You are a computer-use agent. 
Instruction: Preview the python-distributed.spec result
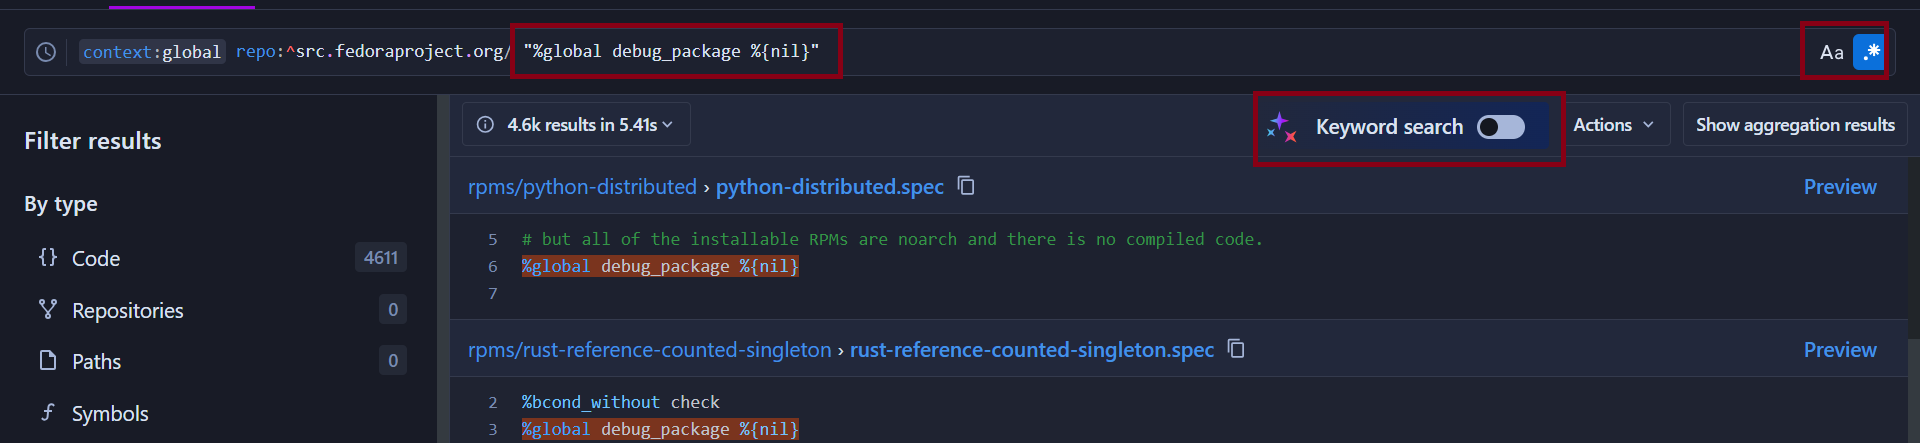(1839, 187)
